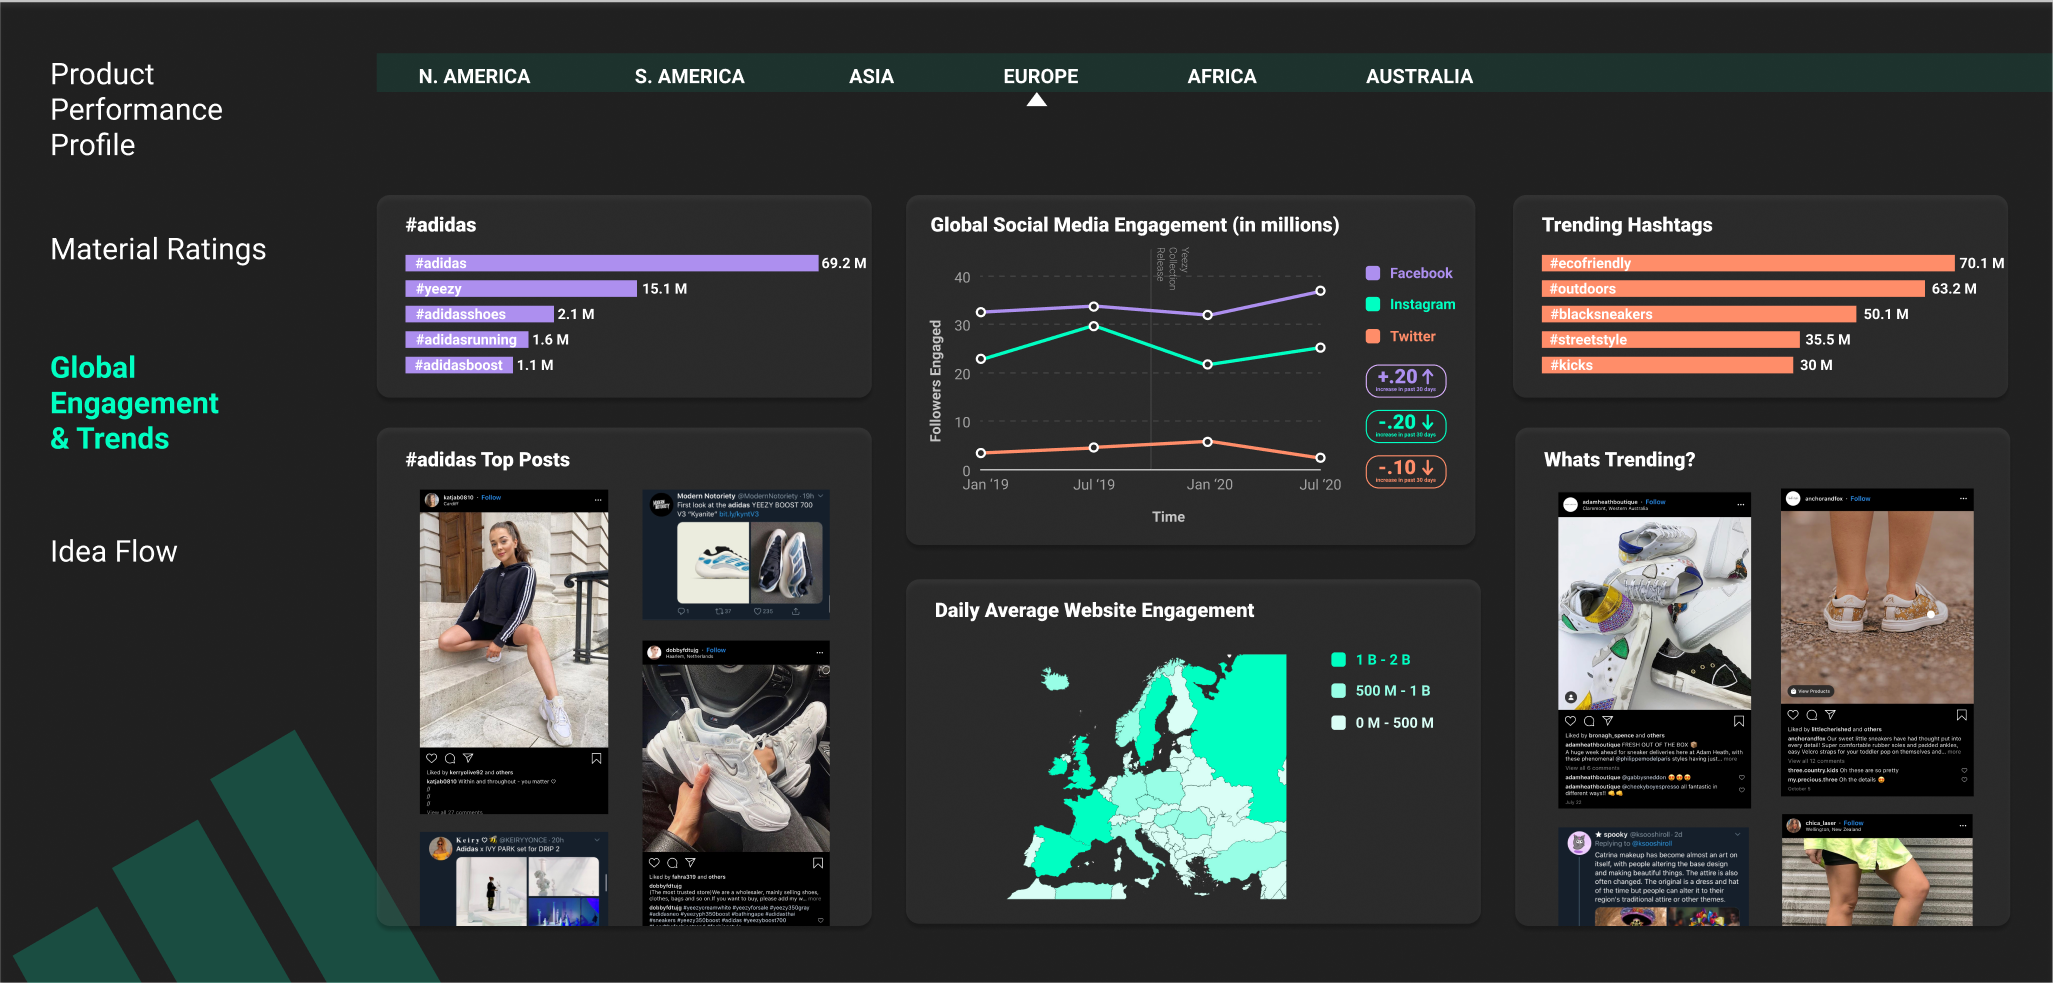Bookmark the anchorandfox post

pyautogui.click(x=1962, y=715)
